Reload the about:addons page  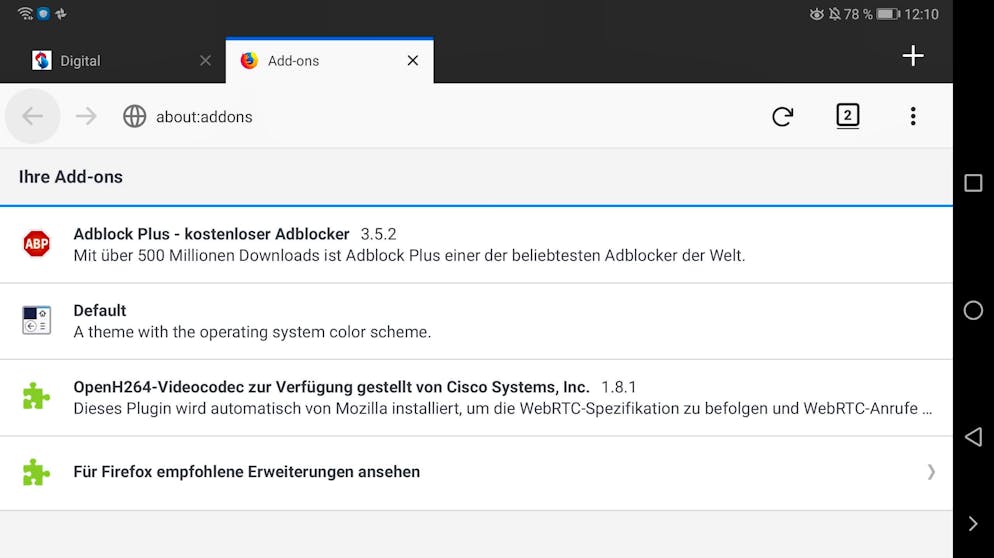(x=782, y=117)
